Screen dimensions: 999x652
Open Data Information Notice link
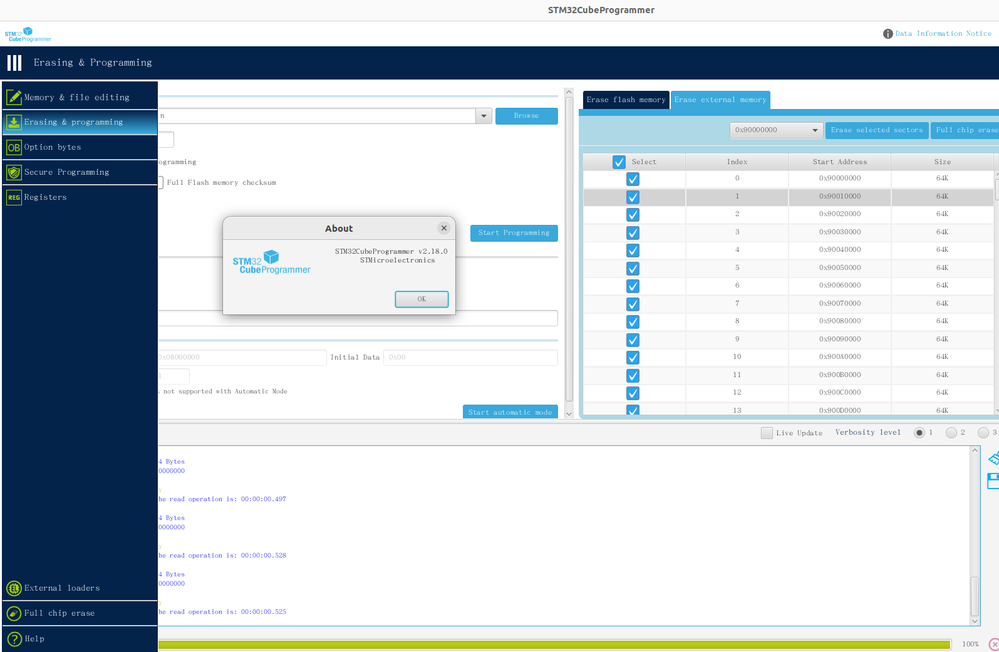pyautogui.click(x=943, y=34)
